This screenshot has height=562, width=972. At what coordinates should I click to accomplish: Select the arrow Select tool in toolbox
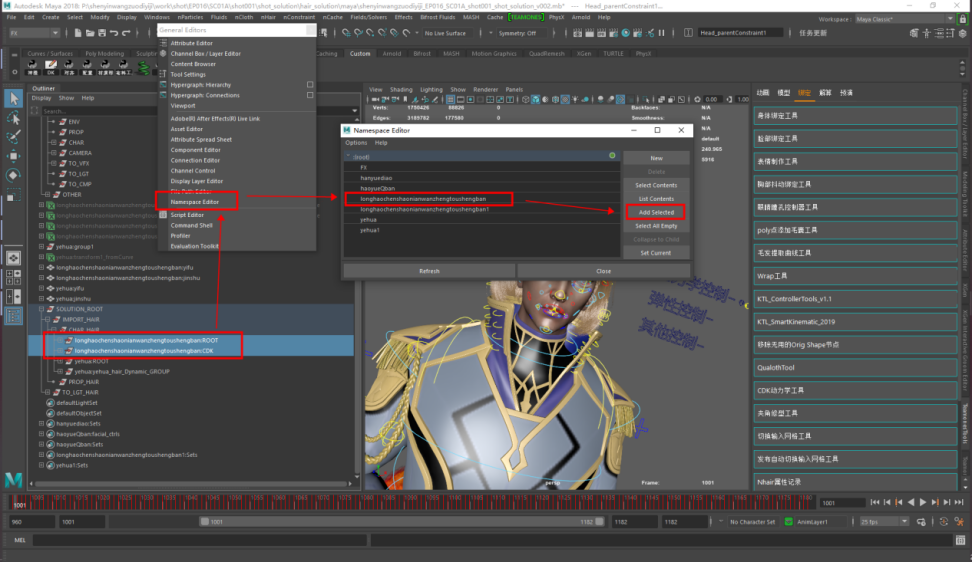coord(14,98)
